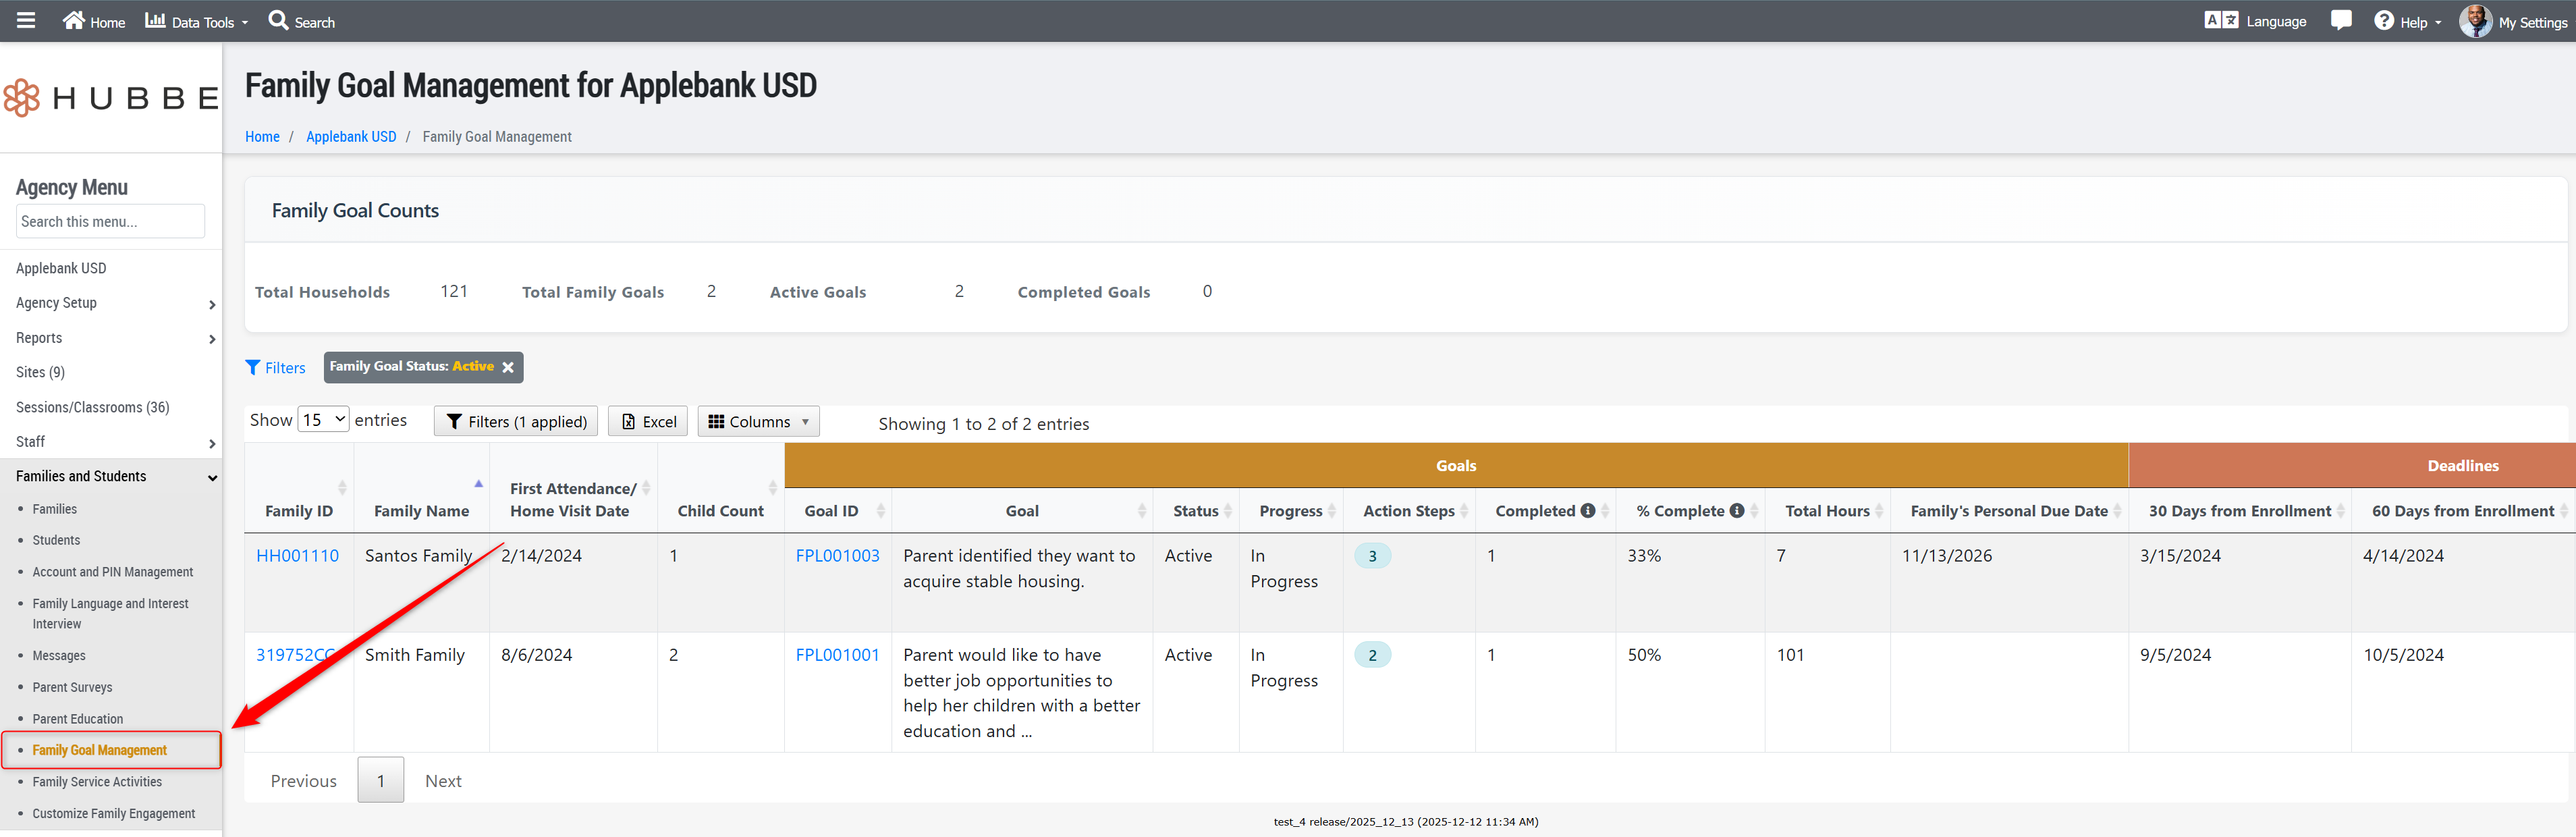Remove the Active status filter tag
This screenshot has width=2576, height=837.
coord(508,367)
